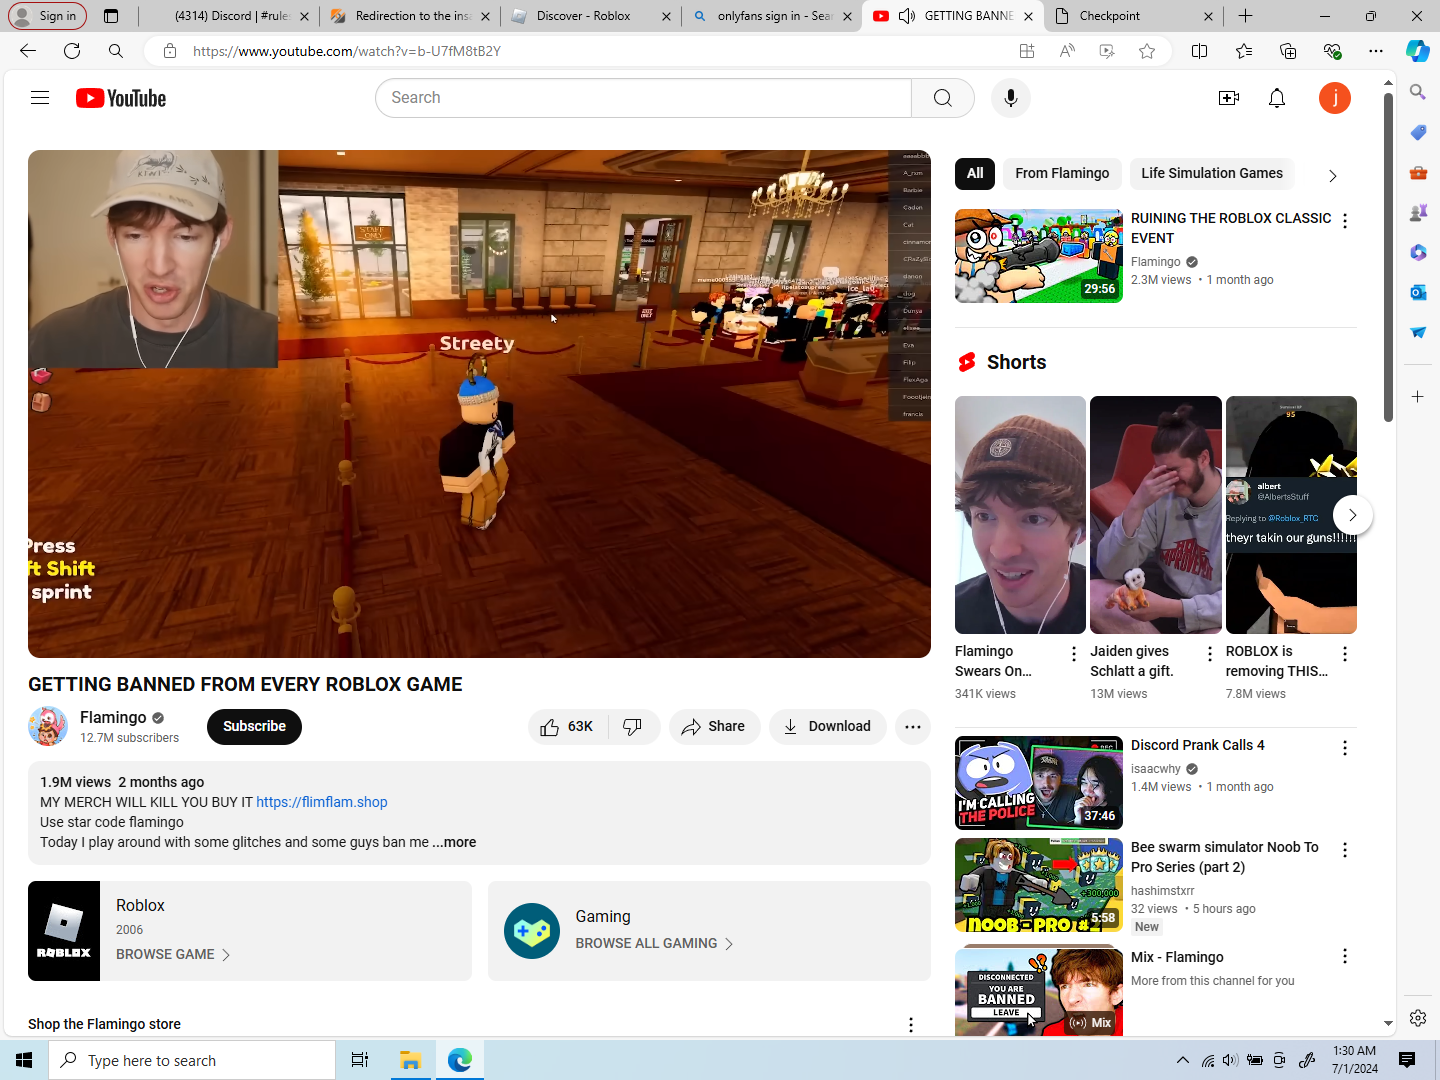Open Edge collections icon

[x=1288, y=51]
